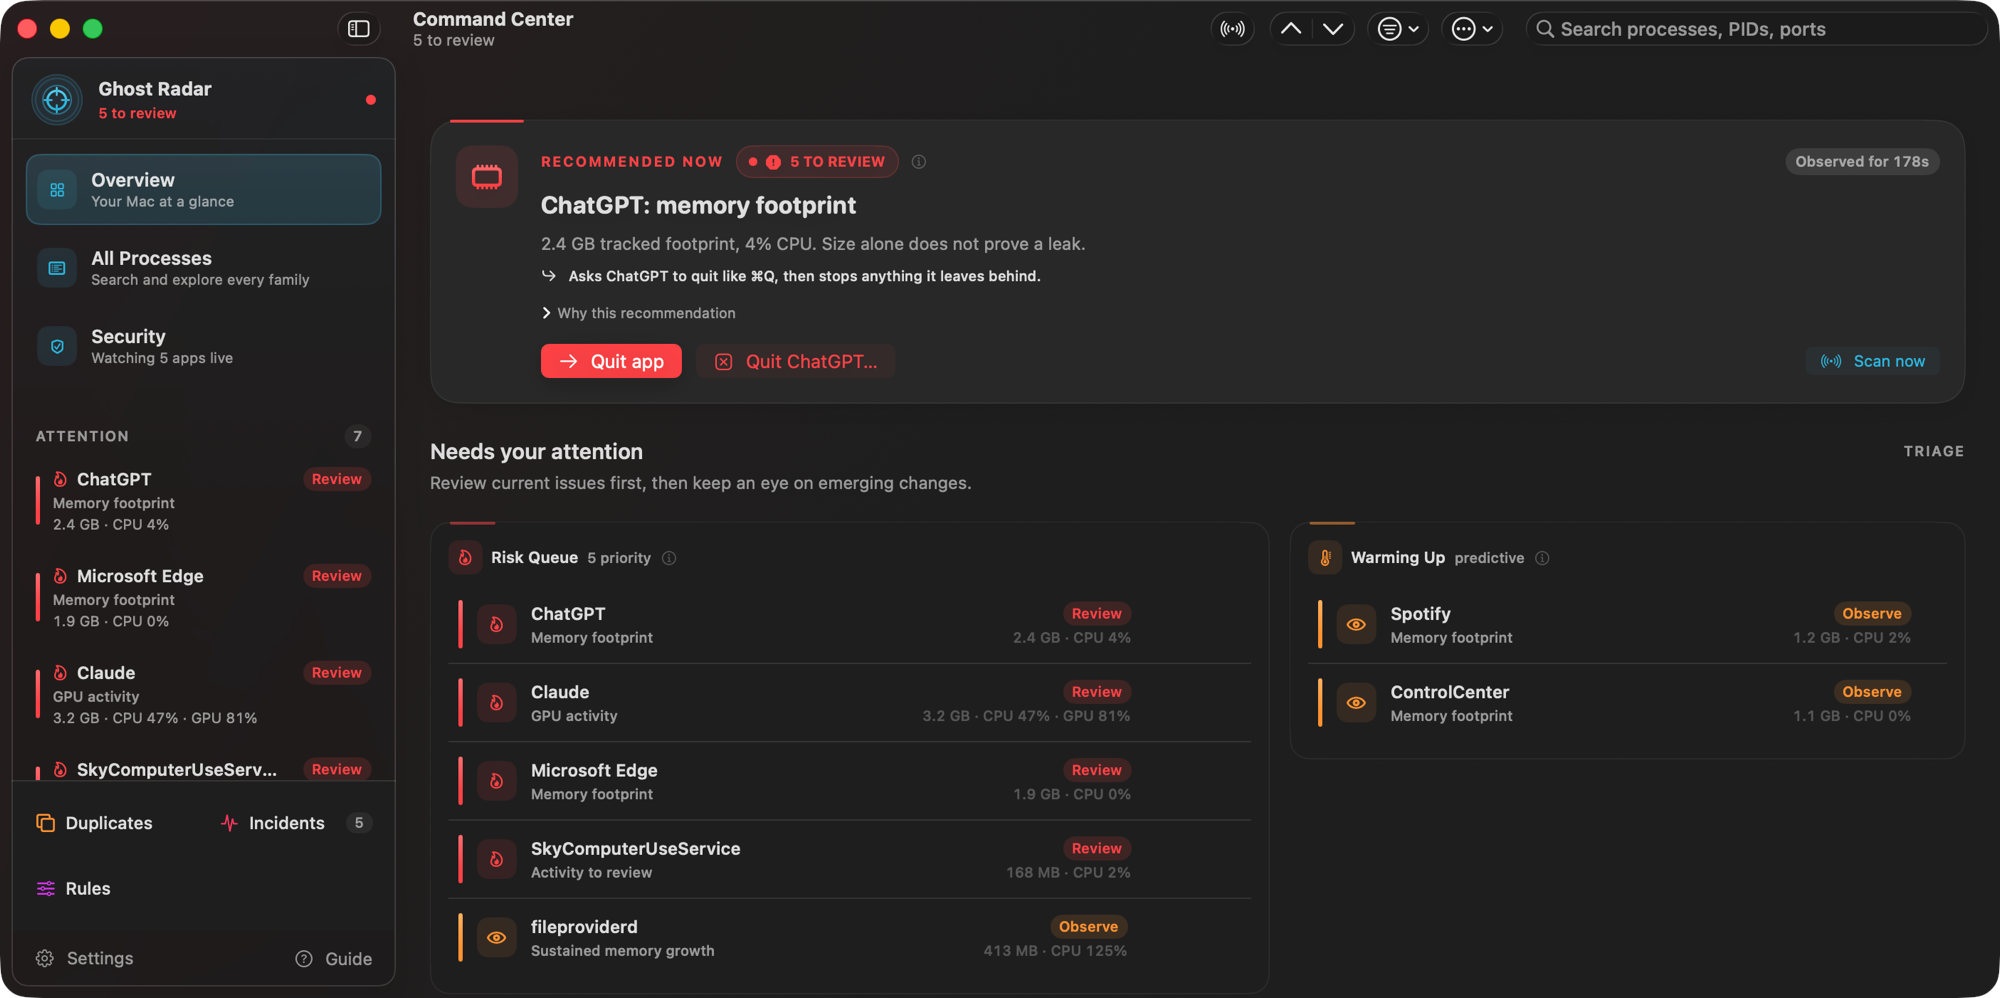Click the Warming Up thermometer icon
2000x998 pixels.
1325,558
